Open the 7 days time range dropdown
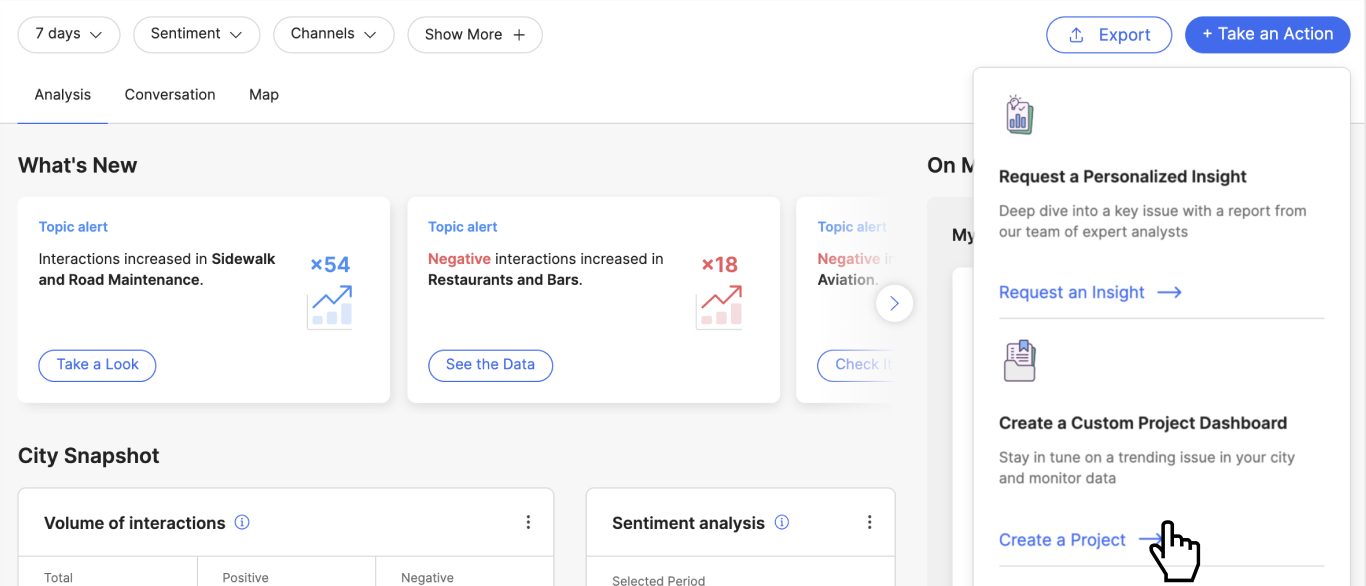Image resolution: width=1366 pixels, height=586 pixels. coord(69,34)
